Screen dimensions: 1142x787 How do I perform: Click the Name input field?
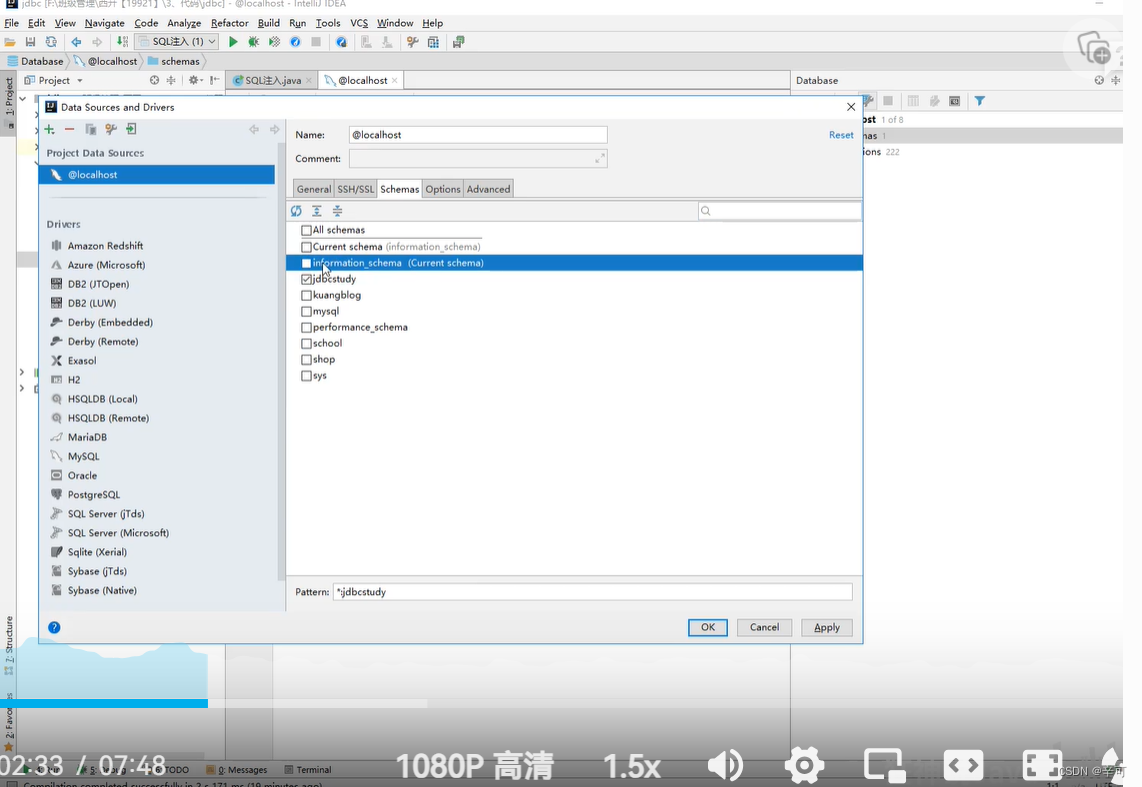(x=478, y=135)
